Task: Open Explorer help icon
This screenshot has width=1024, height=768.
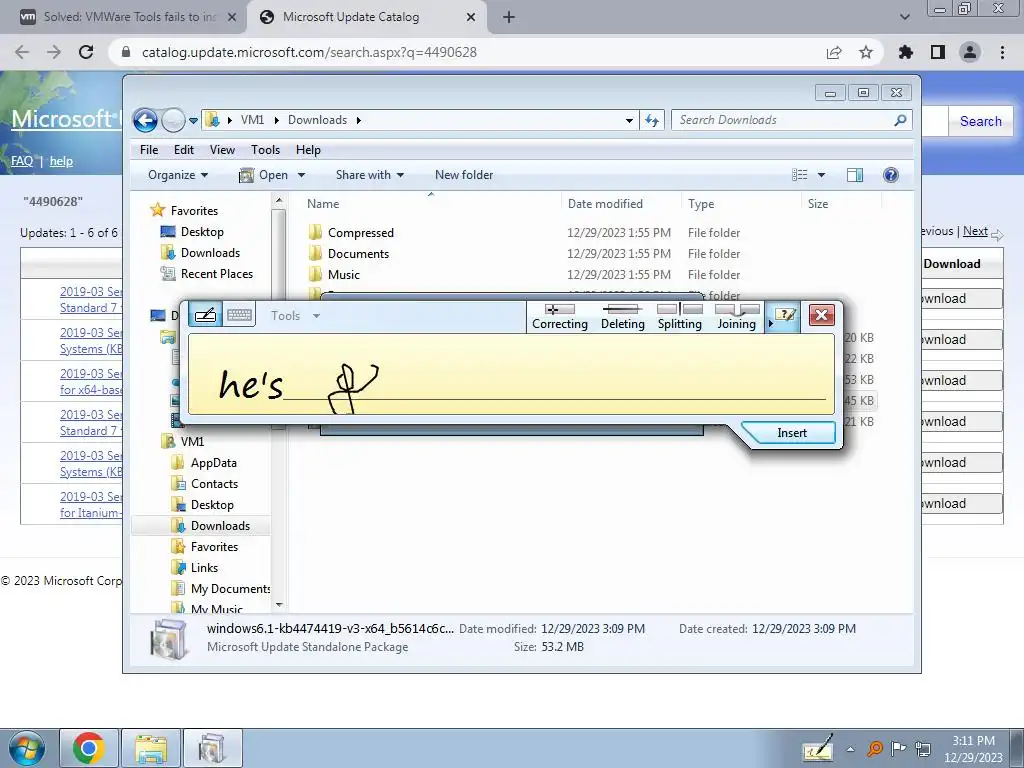Action: 891,175
